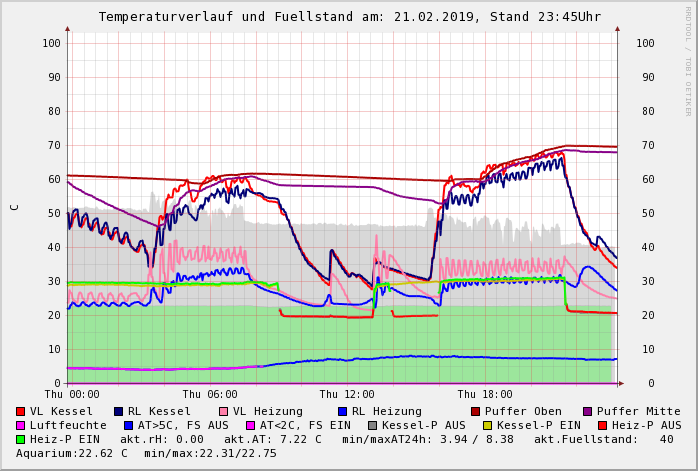Click the akt.Fuellstand value text
This screenshot has width=698, height=471.
611,439
